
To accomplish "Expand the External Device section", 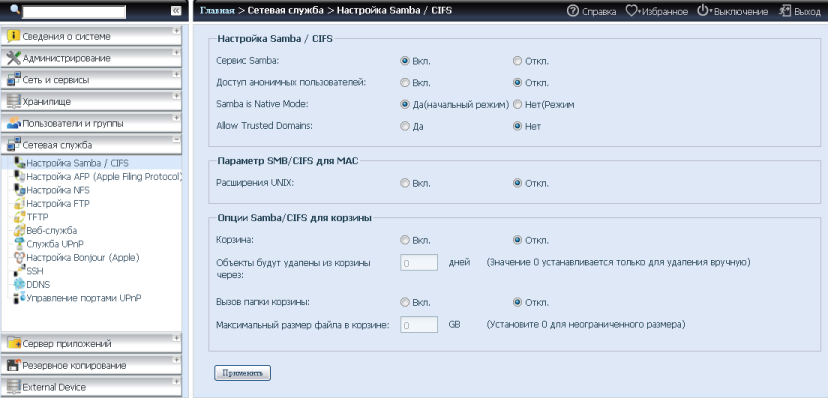I will coord(176,381).
